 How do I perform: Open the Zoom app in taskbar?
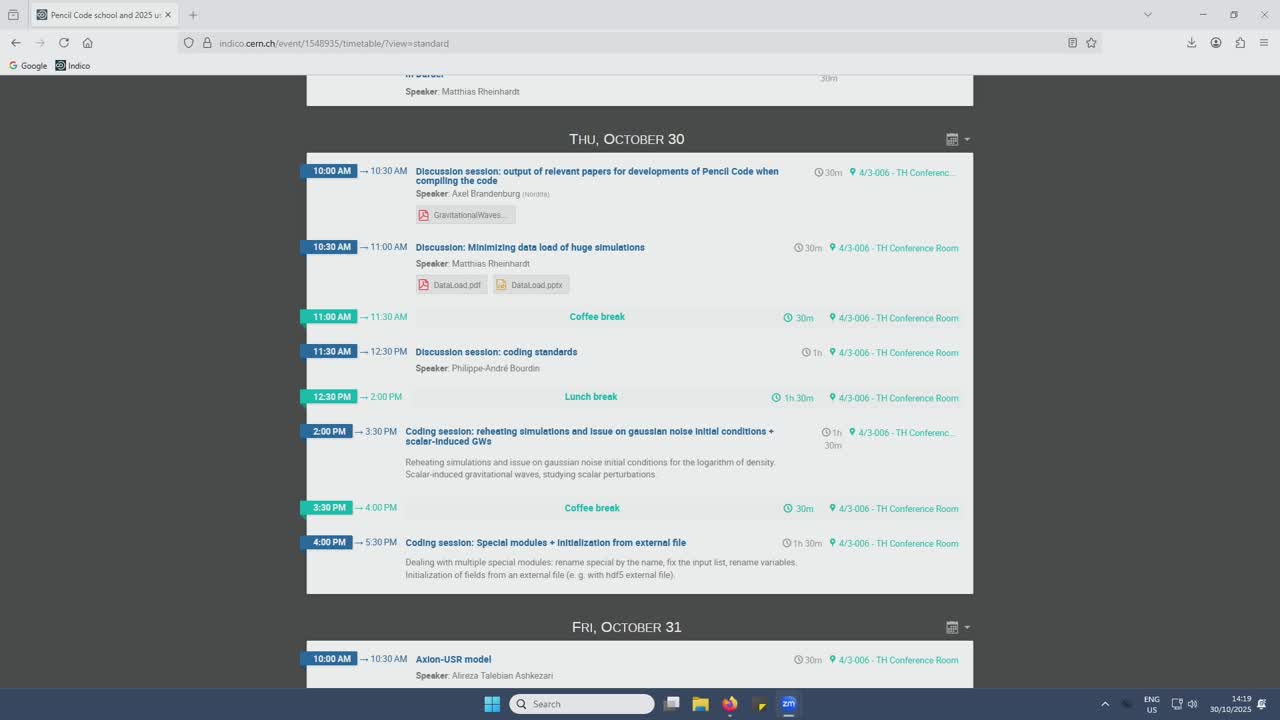(788, 704)
